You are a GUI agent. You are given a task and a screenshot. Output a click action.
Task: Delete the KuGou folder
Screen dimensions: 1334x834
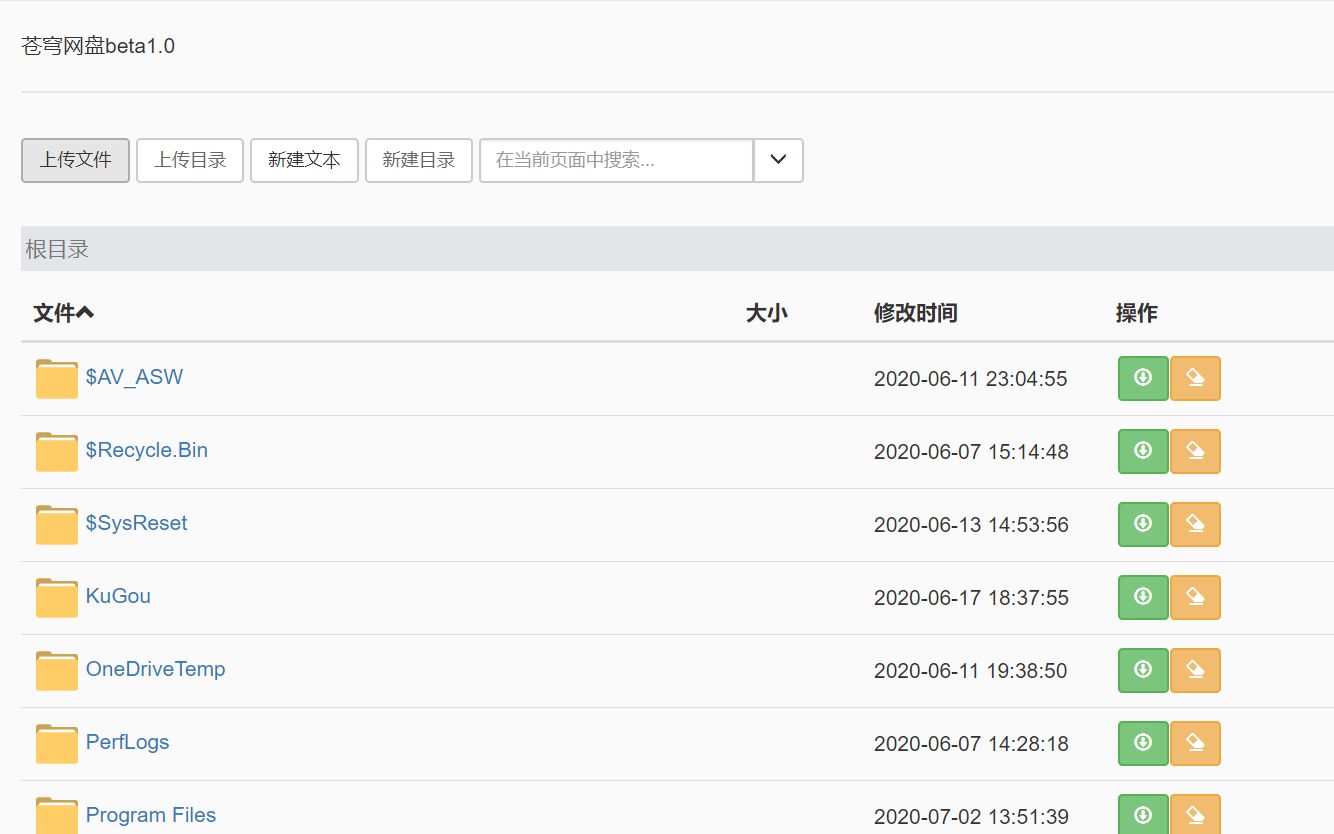click(1195, 597)
